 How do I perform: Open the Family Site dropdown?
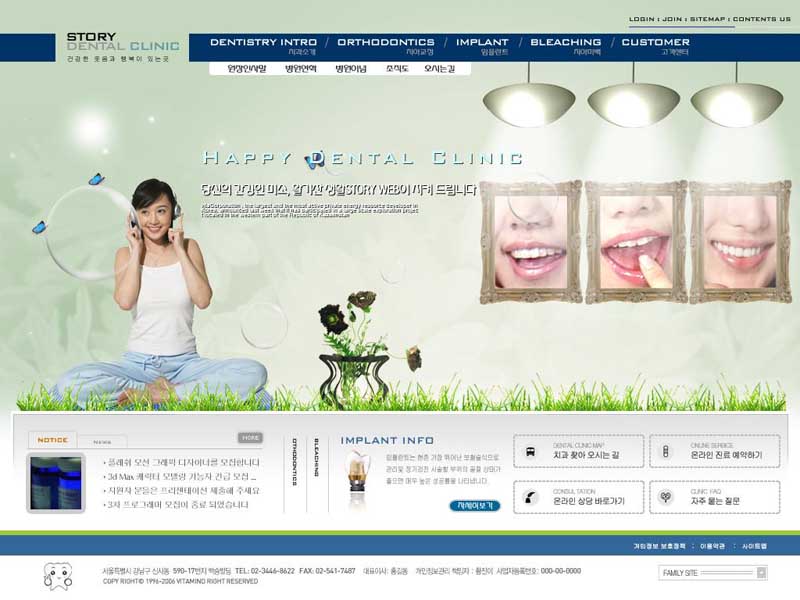pyautogui.click(x=713, y=573)
